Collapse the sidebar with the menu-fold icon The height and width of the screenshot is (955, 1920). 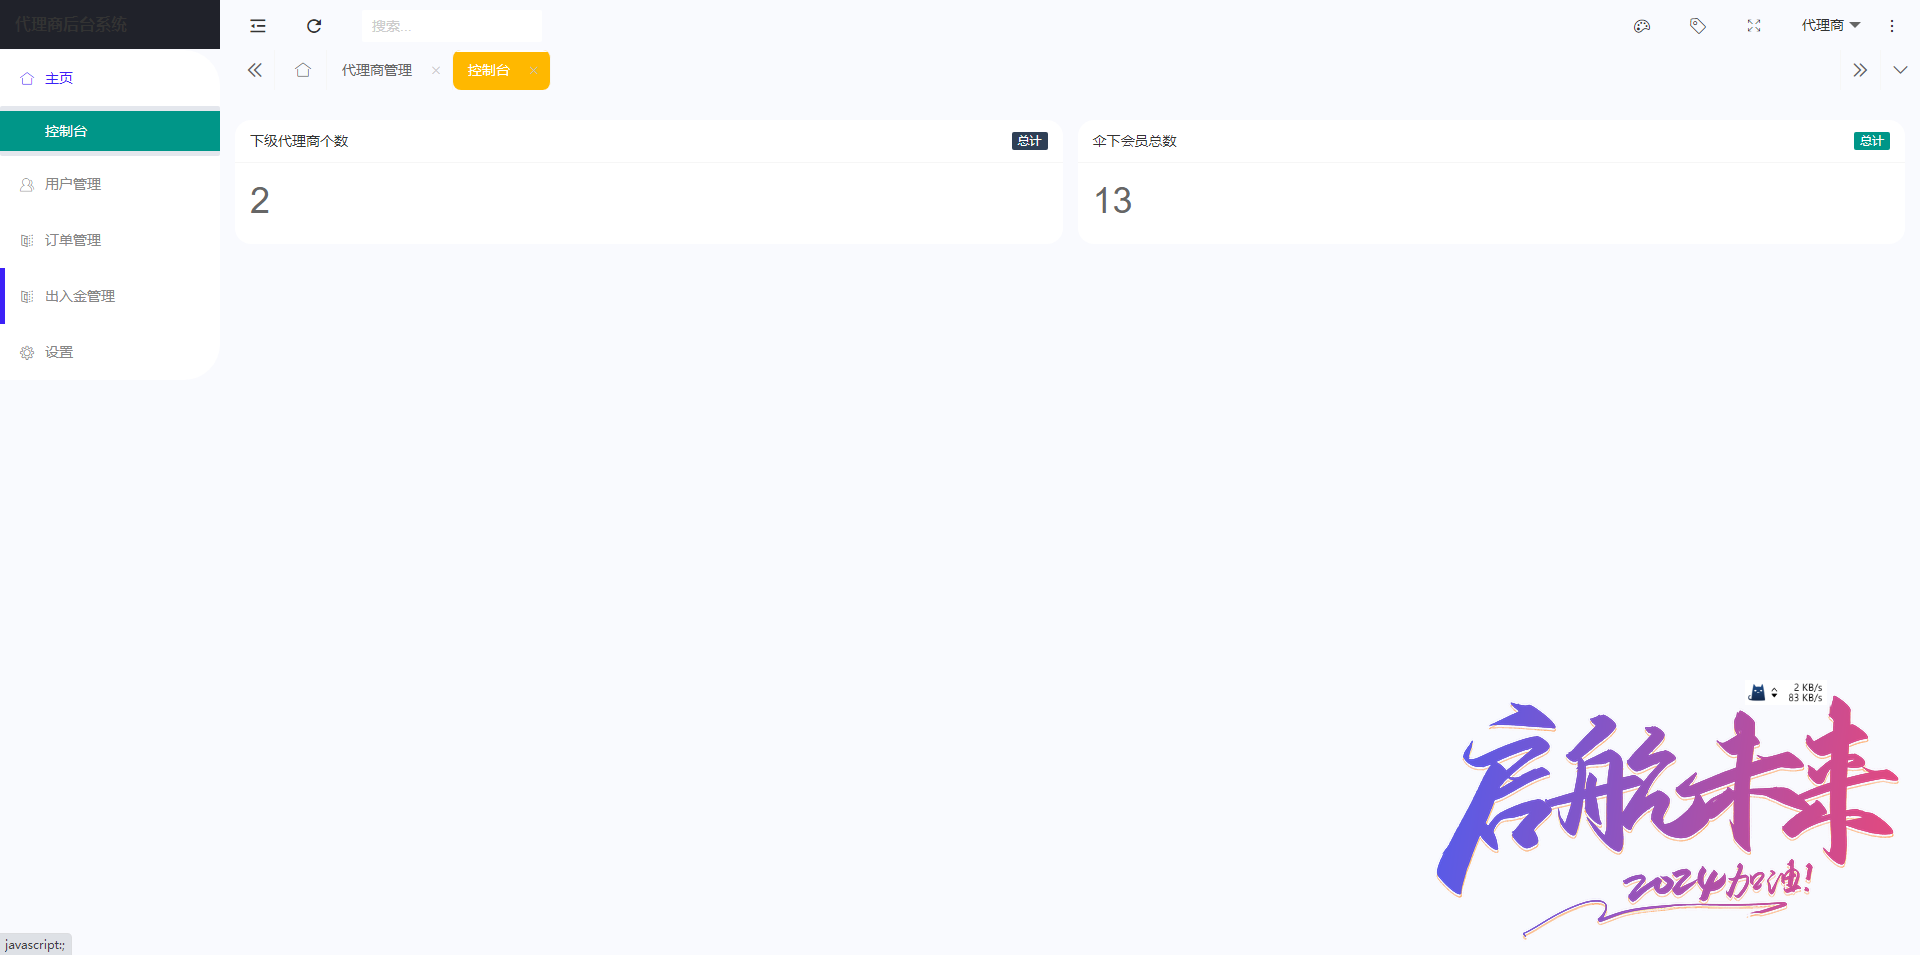point(258,26)
